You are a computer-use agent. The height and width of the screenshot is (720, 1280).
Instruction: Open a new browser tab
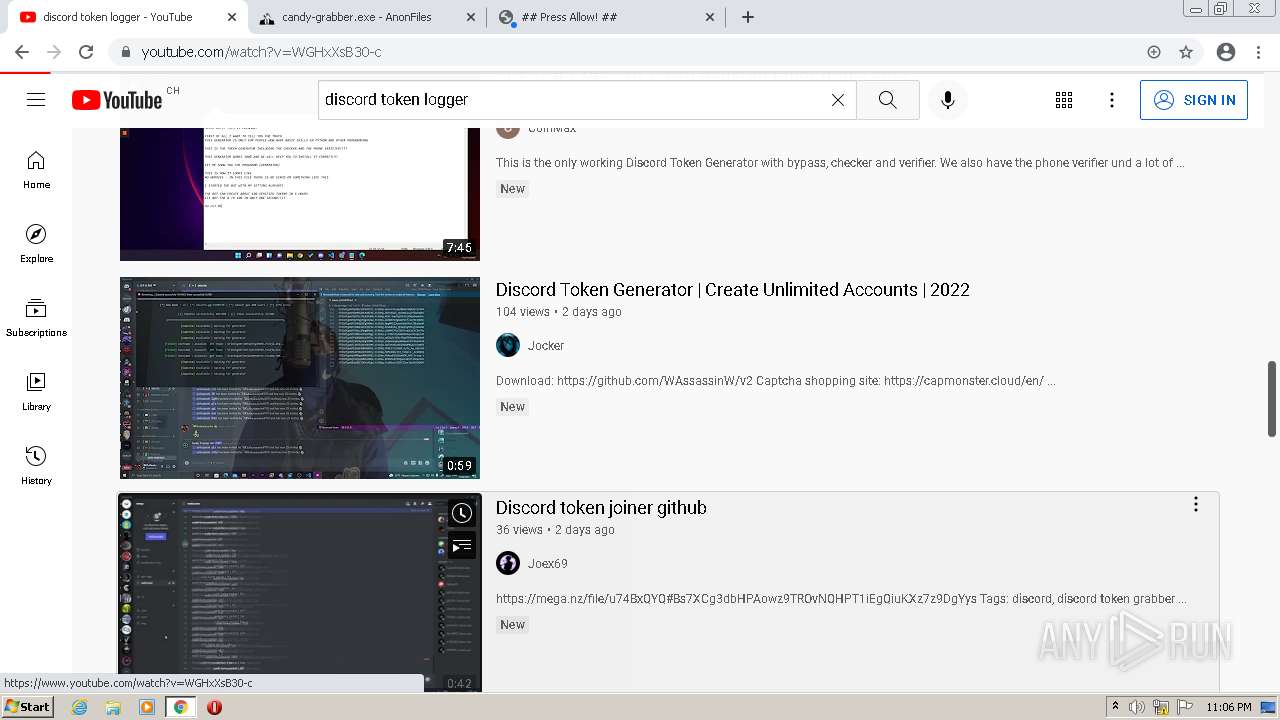click(748, 17)
